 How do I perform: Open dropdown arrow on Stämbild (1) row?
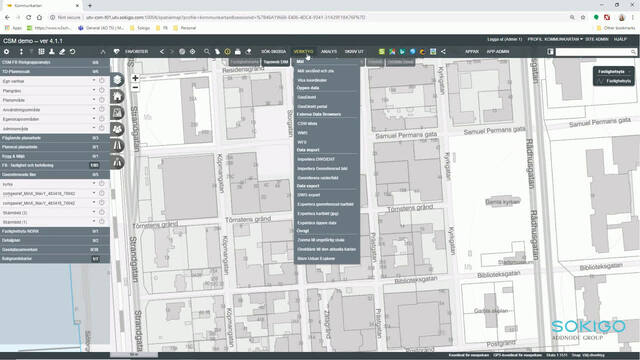[x=94, y=222]
